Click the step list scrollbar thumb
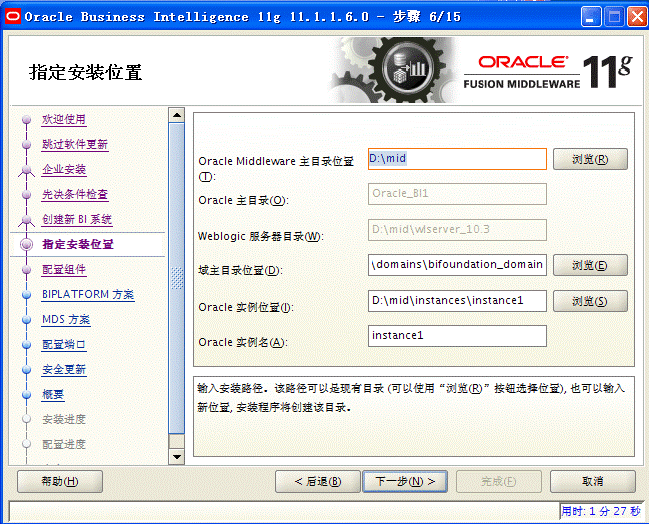 [x=177, y=278]
